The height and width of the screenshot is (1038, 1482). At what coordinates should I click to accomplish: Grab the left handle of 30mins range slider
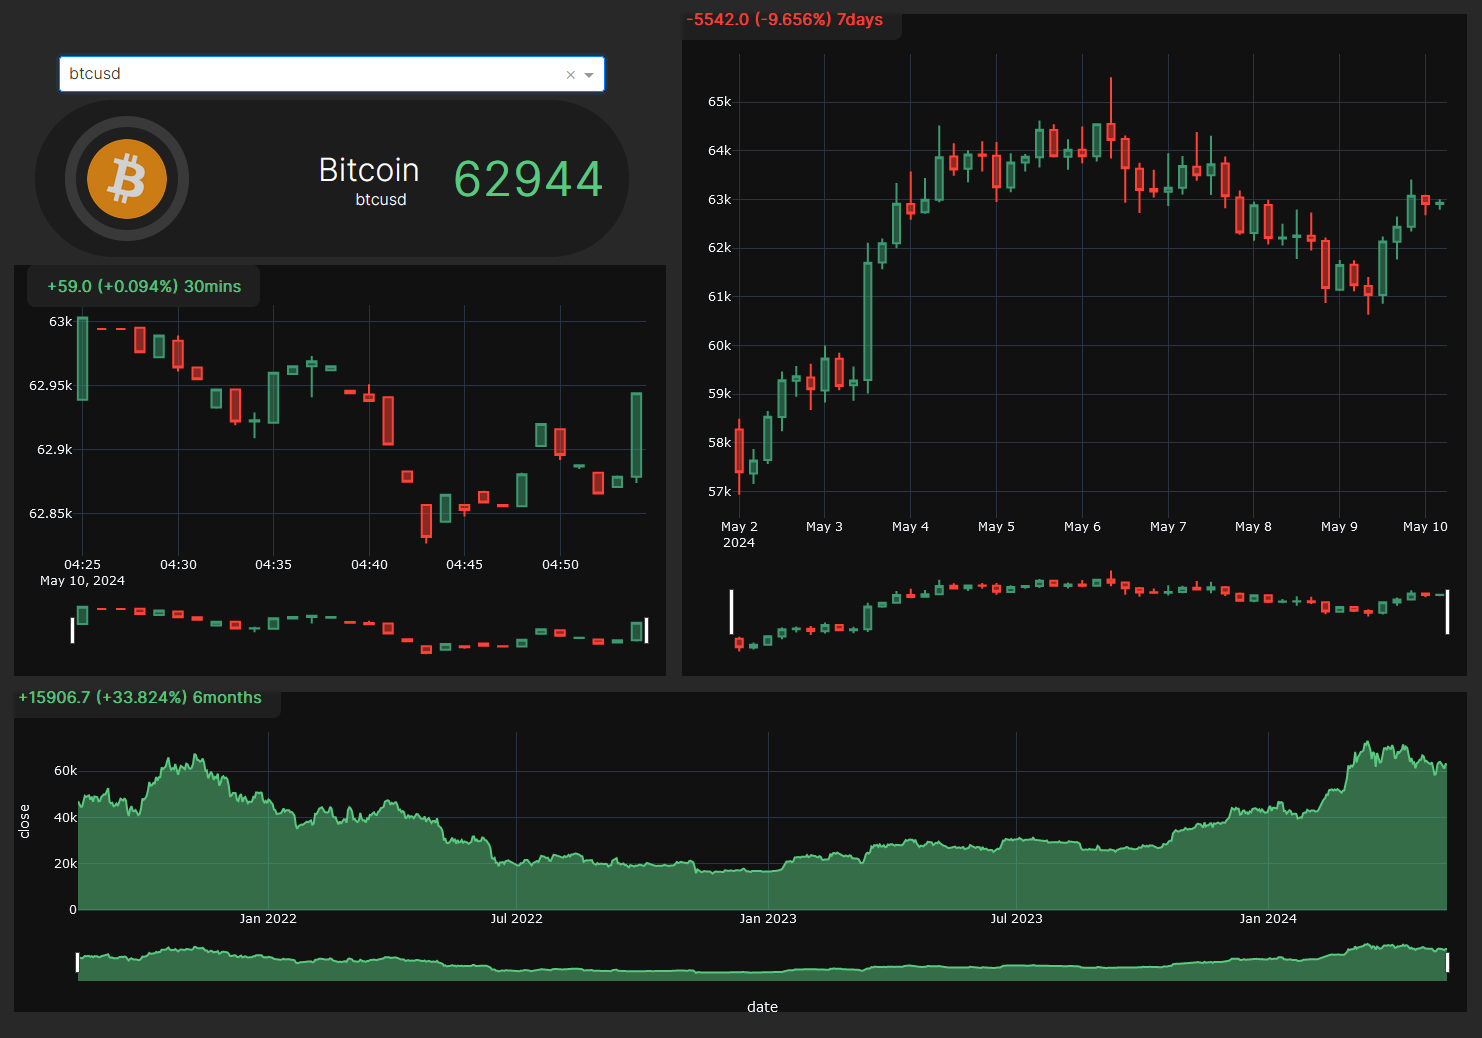pos(72,630)
